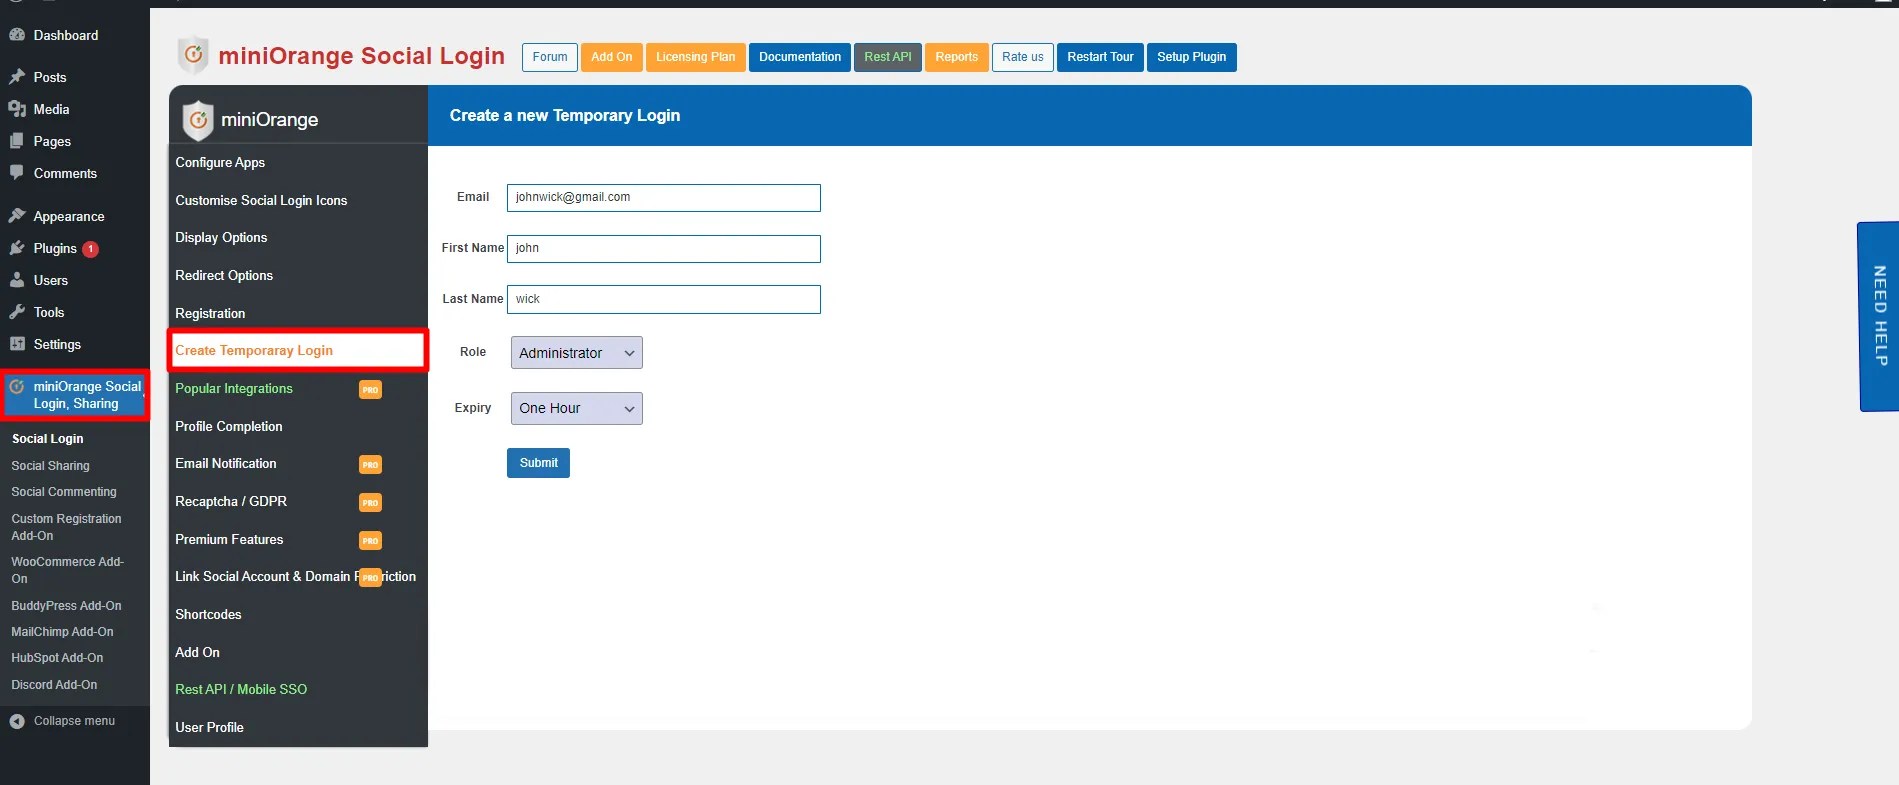Click the PRO badge next to Recaptcha / GDPR
This screenshot has width=1899, height=785.
click(x=370, y=503)
